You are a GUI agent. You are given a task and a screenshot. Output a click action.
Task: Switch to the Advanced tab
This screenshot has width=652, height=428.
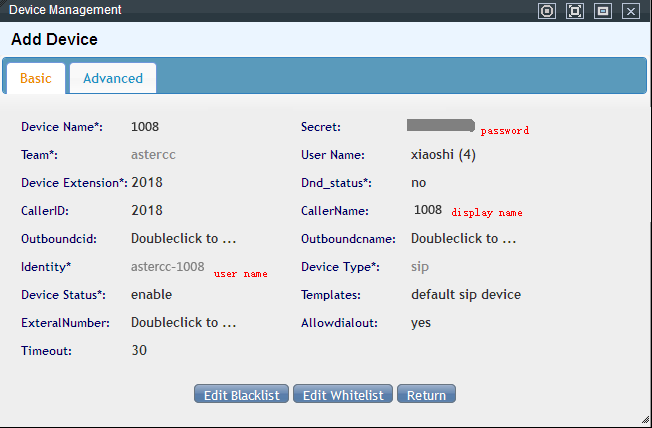(113, 78)
